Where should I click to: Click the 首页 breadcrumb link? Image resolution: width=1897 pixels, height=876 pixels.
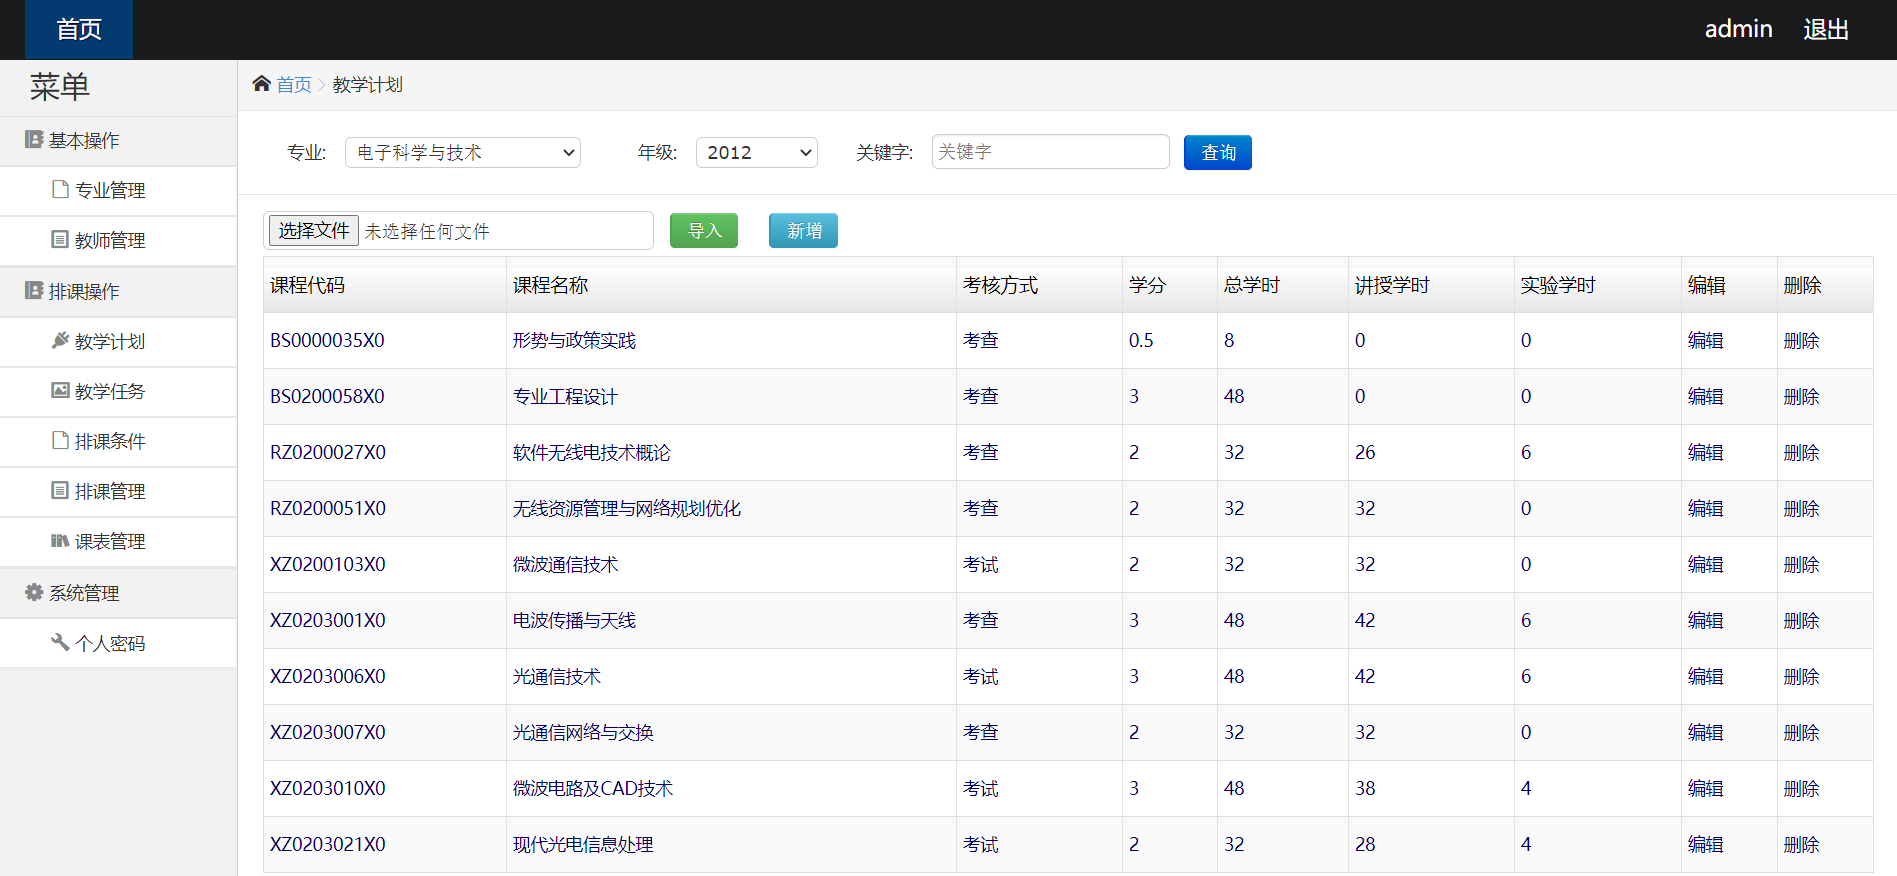(x=294, y=85)
